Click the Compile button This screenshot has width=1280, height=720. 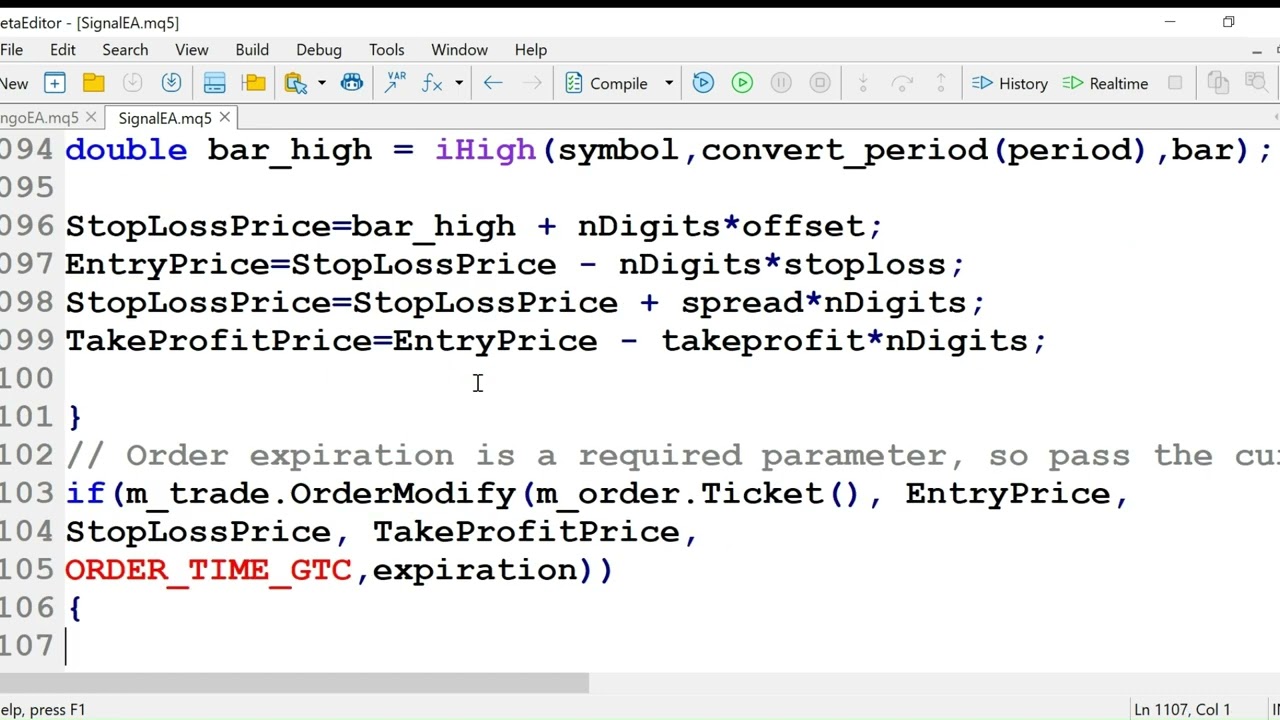607,83
